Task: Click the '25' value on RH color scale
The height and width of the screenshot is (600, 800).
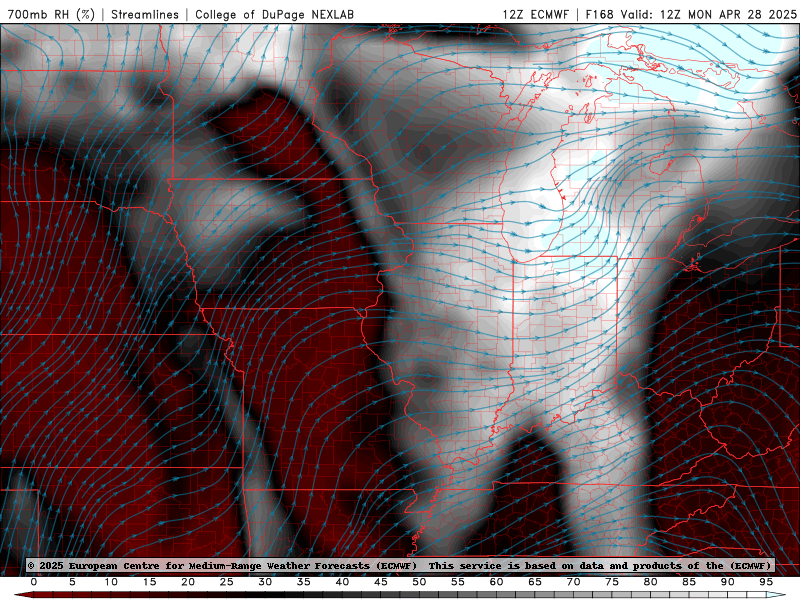Action: pyautogui.click(x=227, y=582)
